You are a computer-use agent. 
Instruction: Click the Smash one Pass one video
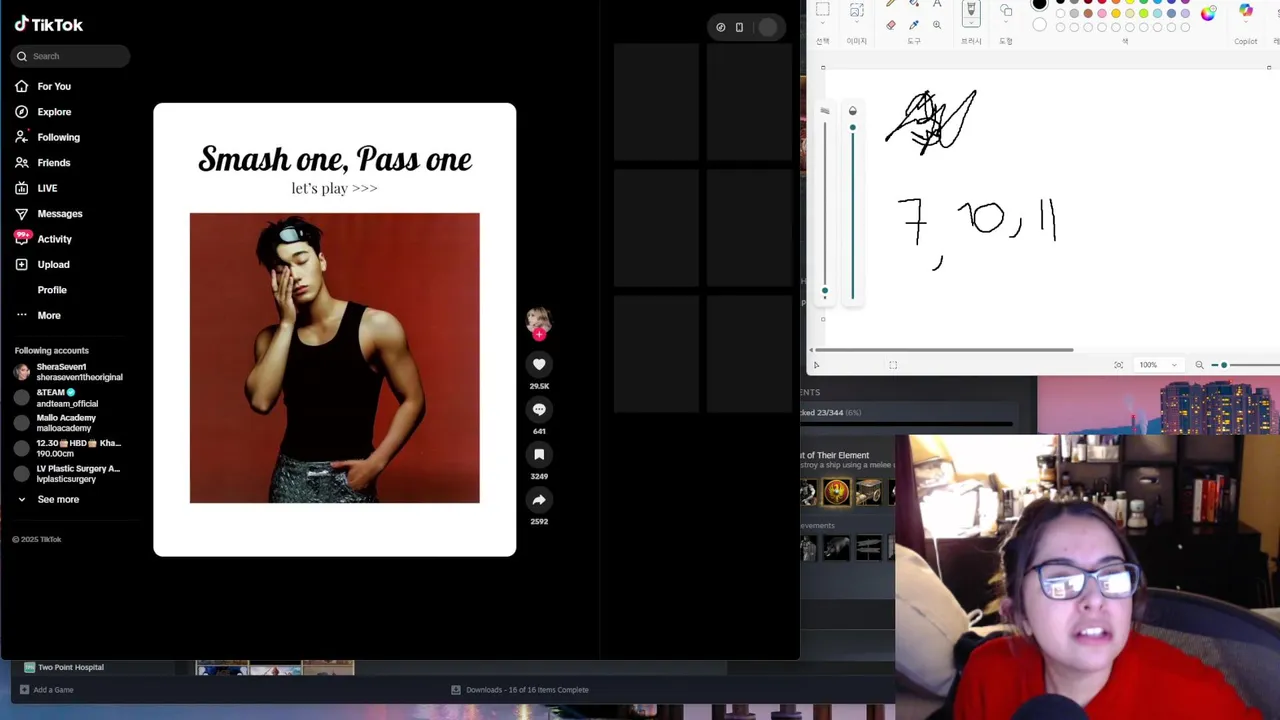coord(335,329)
